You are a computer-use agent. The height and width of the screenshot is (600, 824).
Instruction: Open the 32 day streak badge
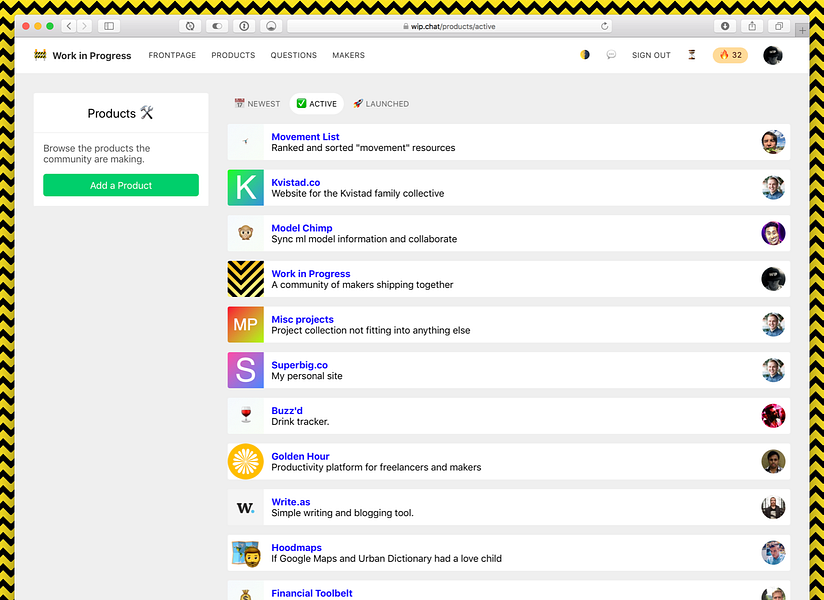pos(730,55)
